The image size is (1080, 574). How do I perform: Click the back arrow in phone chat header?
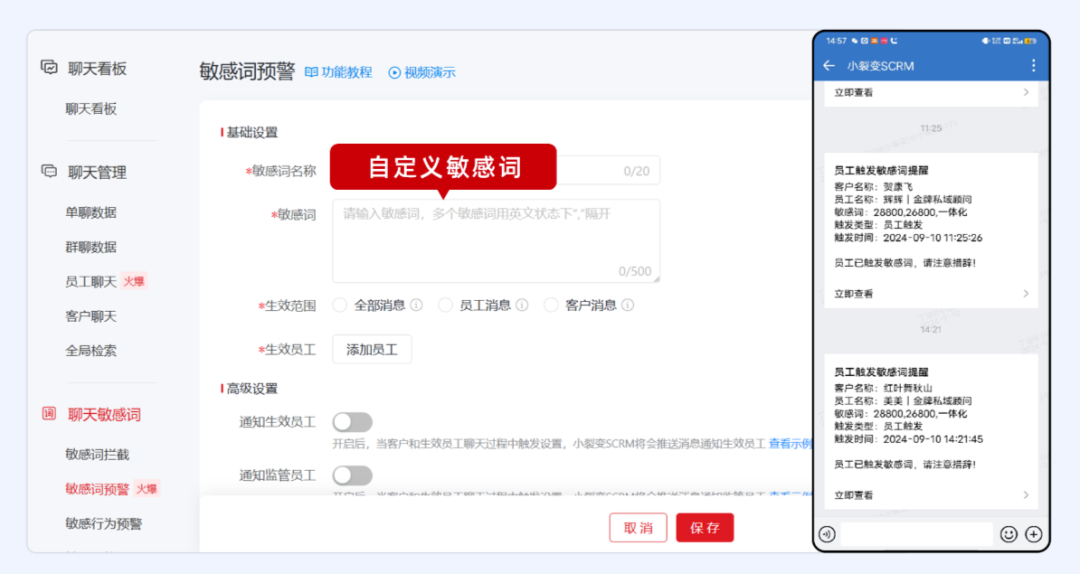click(828, 66)
